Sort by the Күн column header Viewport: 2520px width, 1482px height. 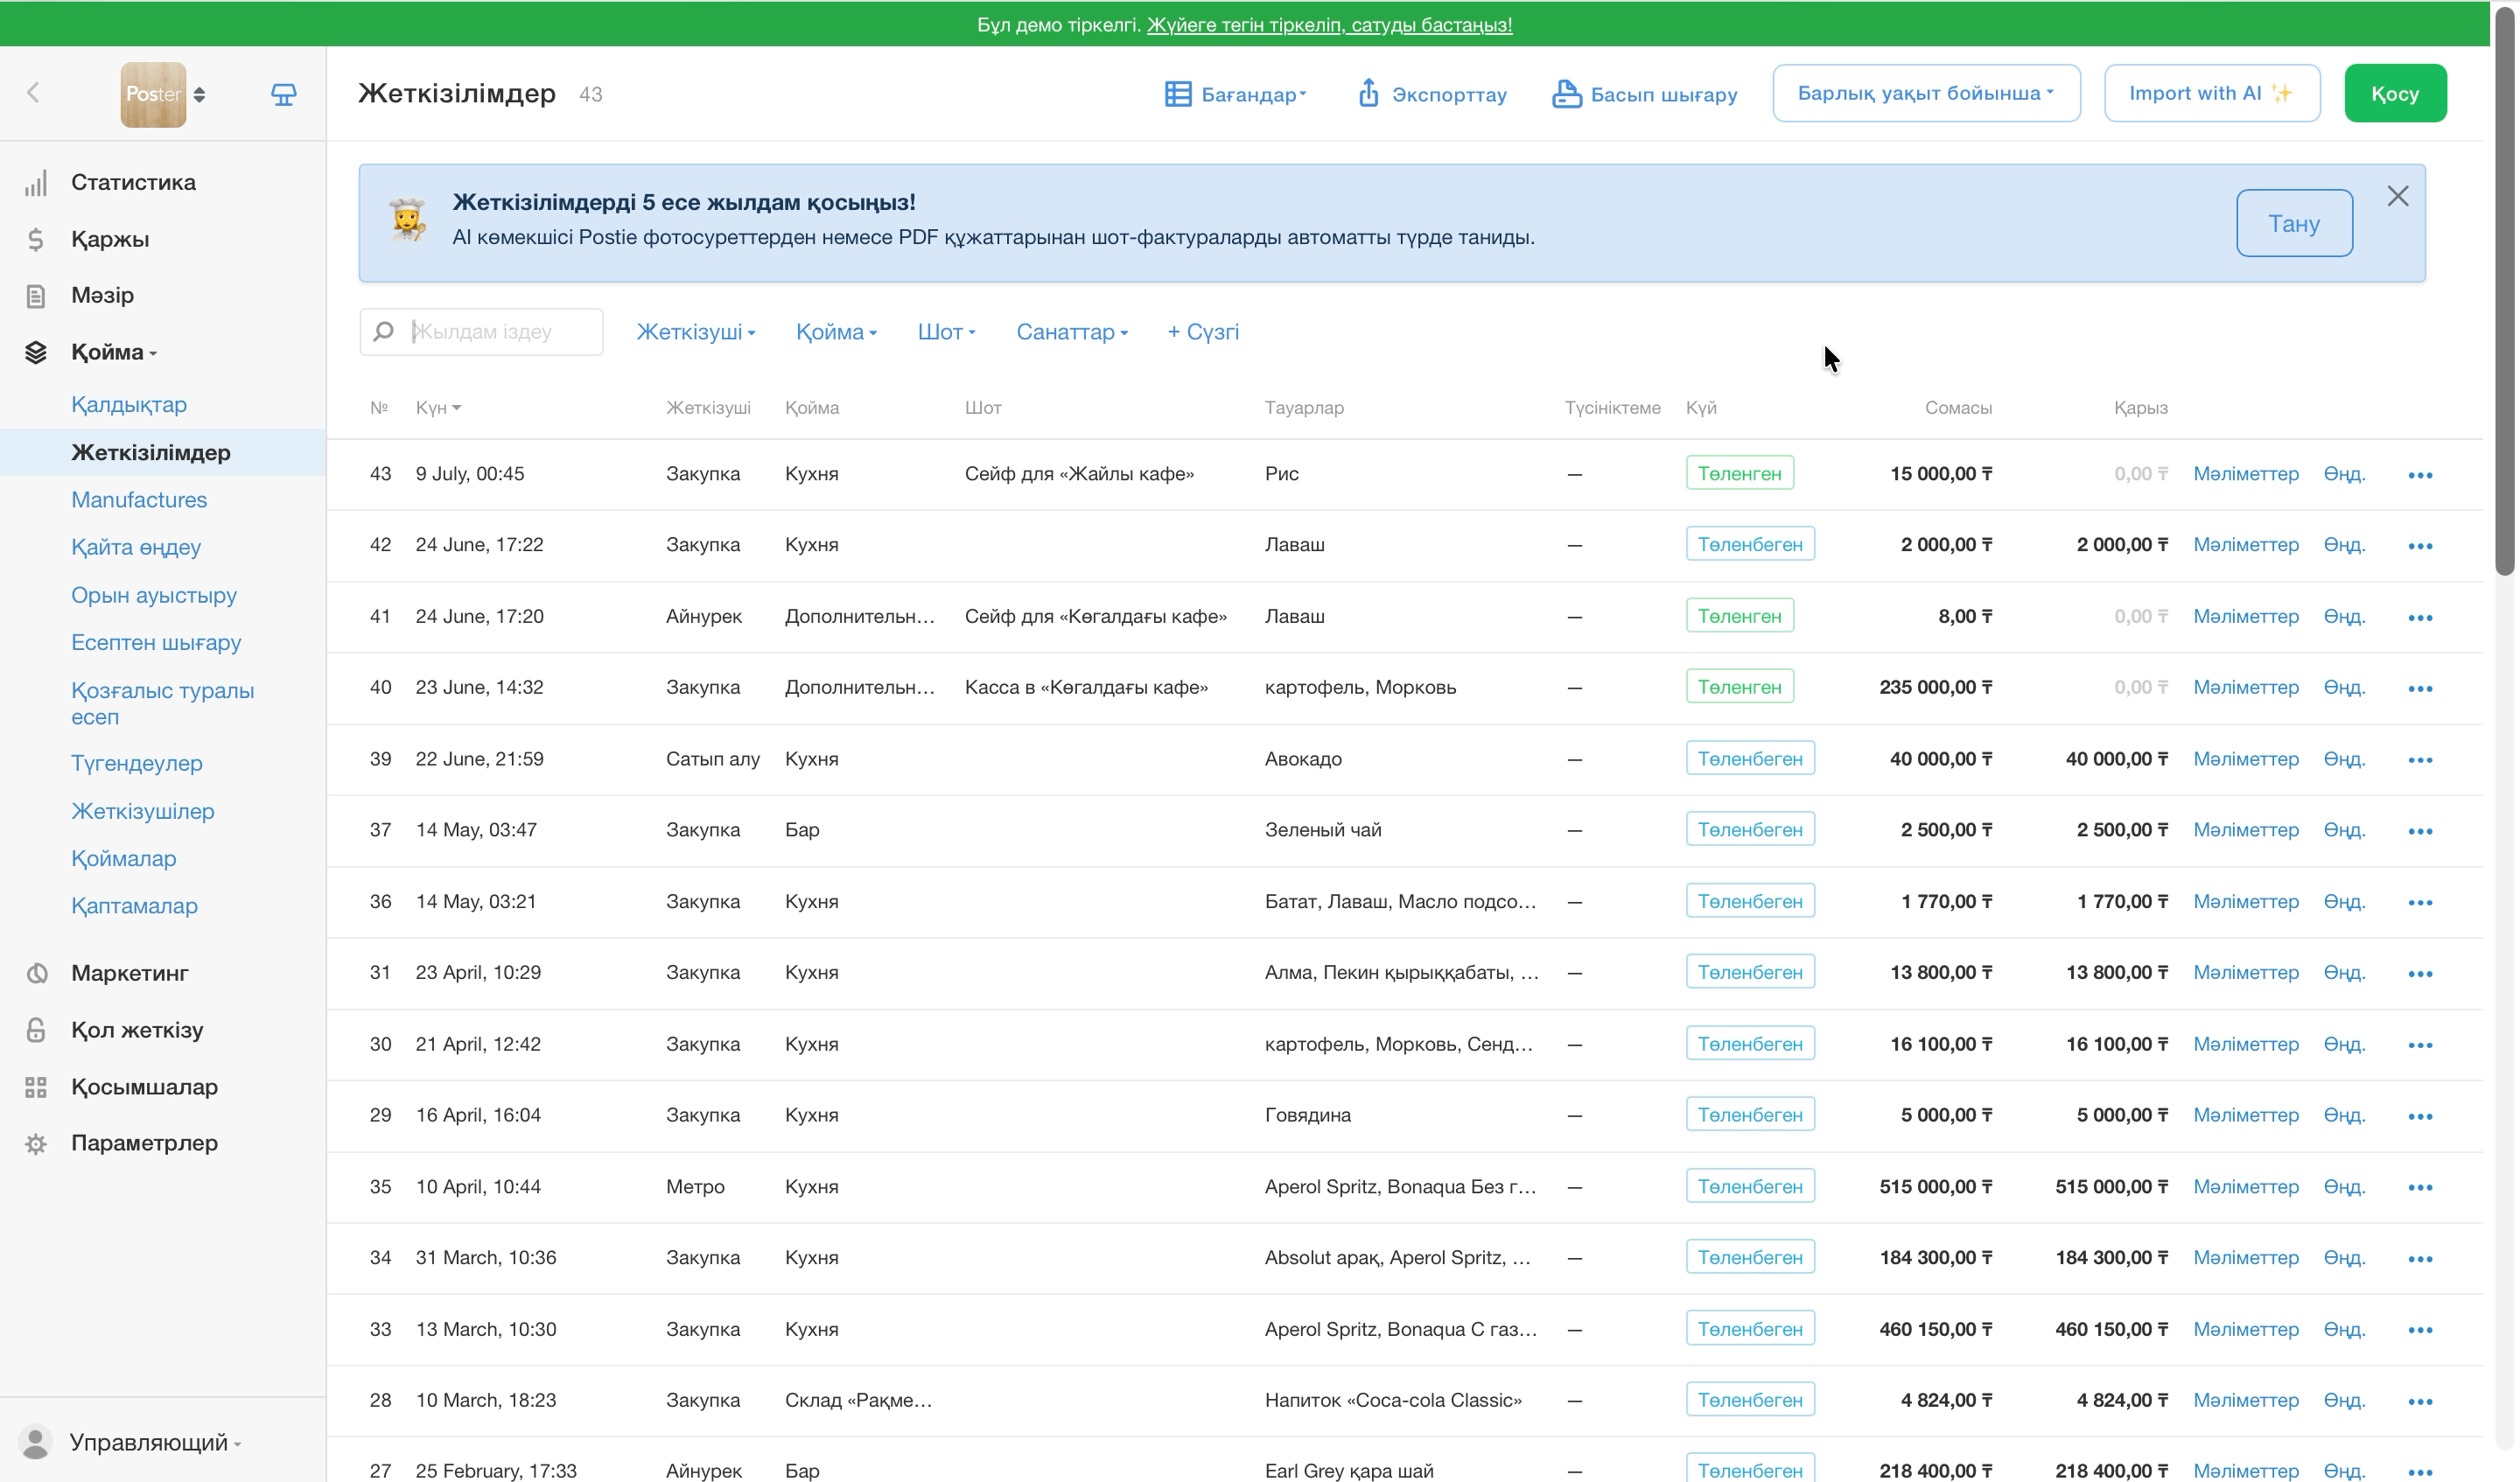coord(438,408)
